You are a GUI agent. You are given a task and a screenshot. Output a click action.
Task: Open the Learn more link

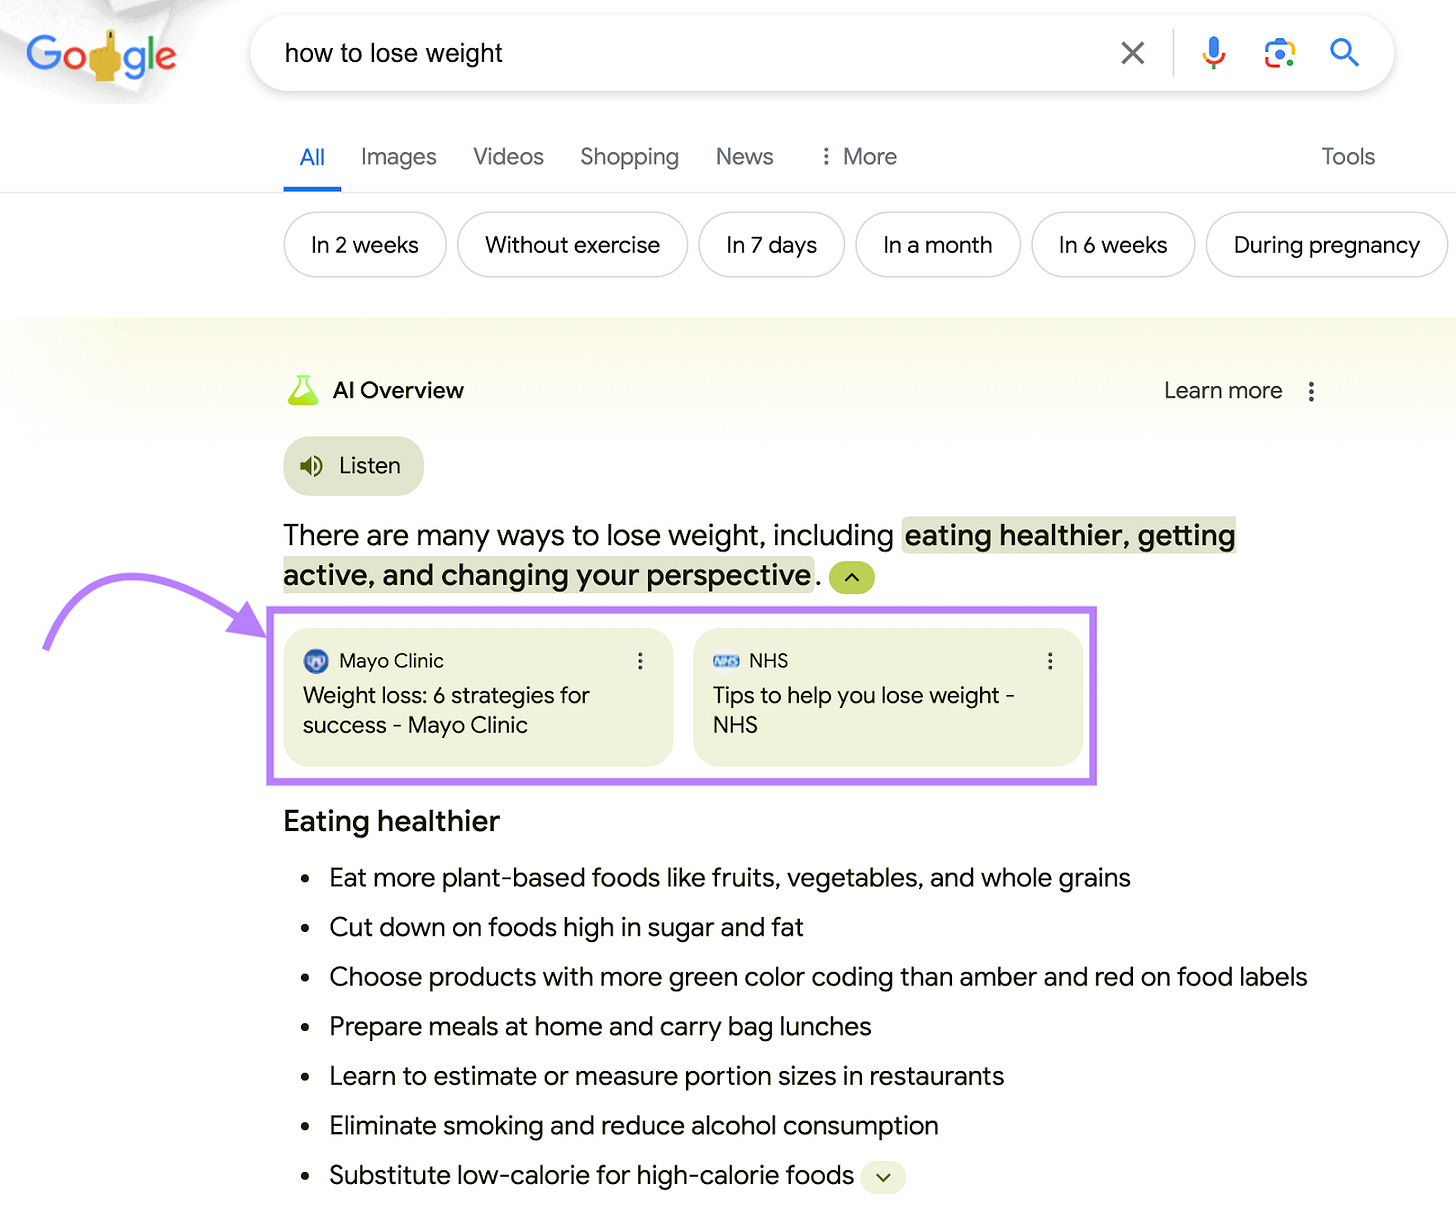click(x=1222, y=391)
